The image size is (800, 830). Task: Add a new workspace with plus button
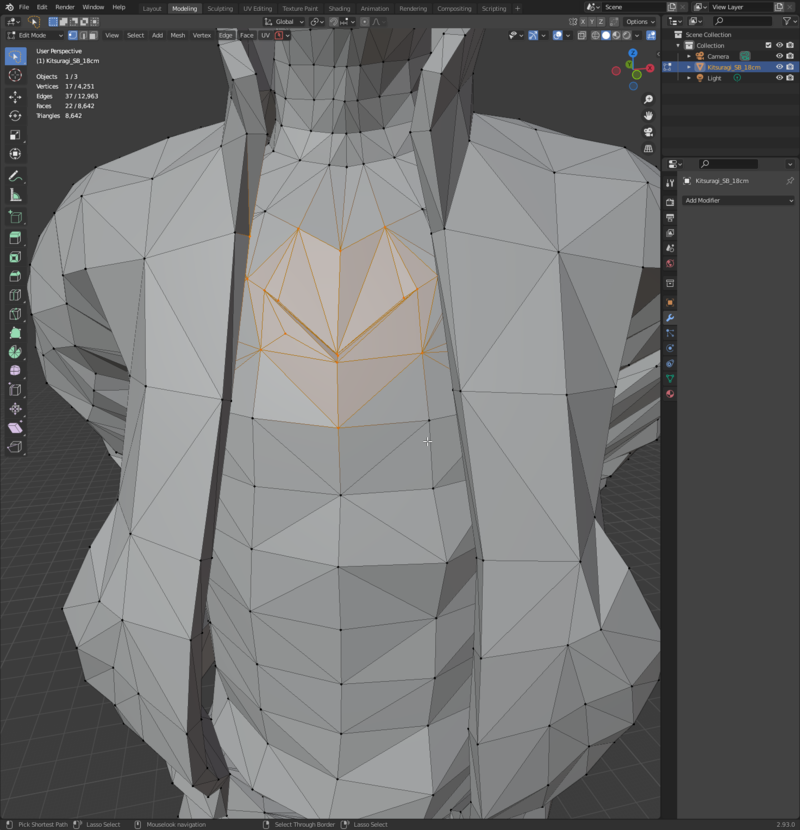coord(517,8)
